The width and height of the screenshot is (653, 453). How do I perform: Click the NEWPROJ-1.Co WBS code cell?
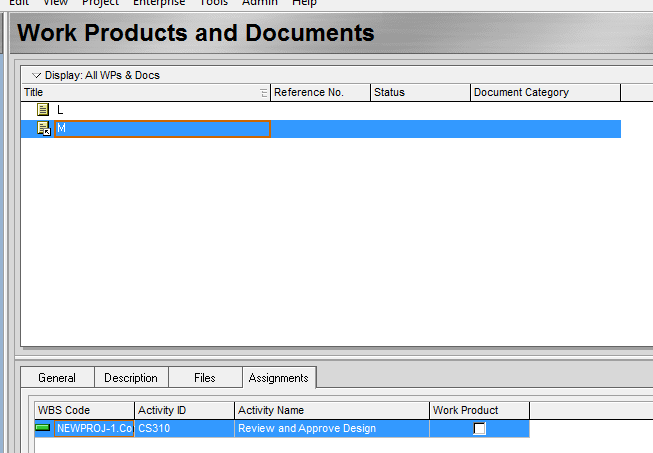coord(94,428)
